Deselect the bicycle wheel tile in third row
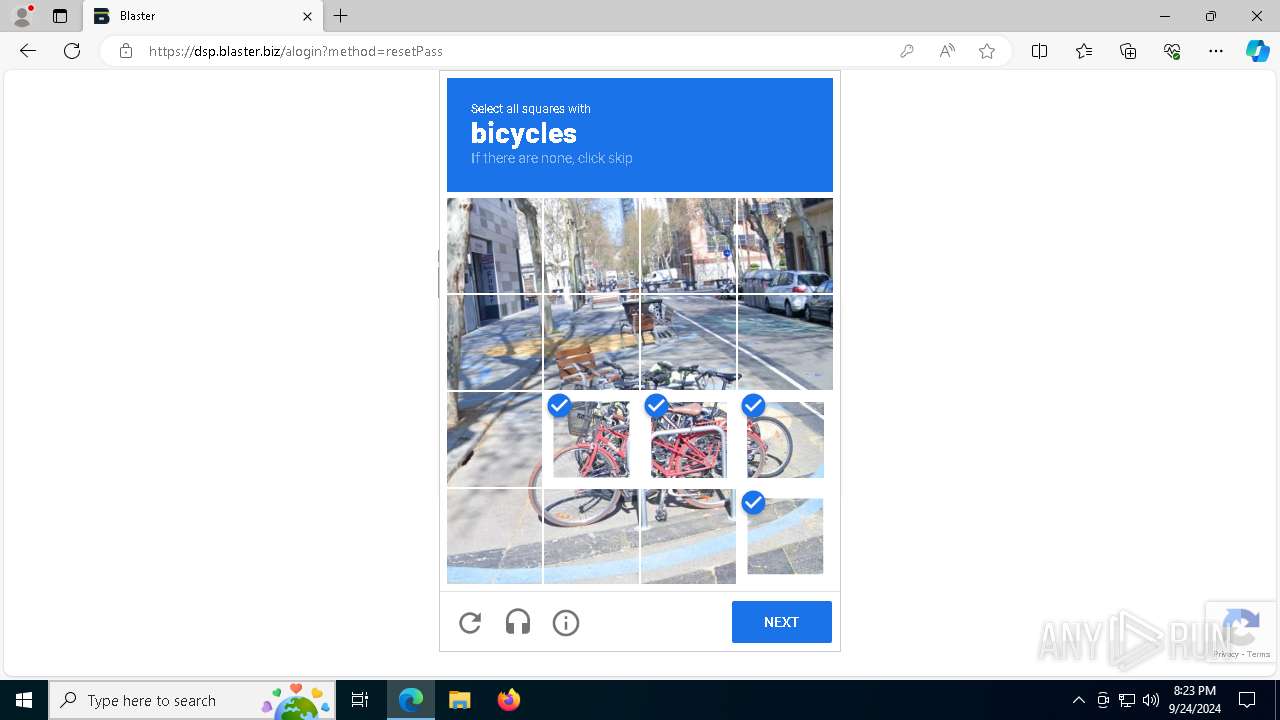The height and width of the screenshot is (720, 1280). tap(785, 439)
